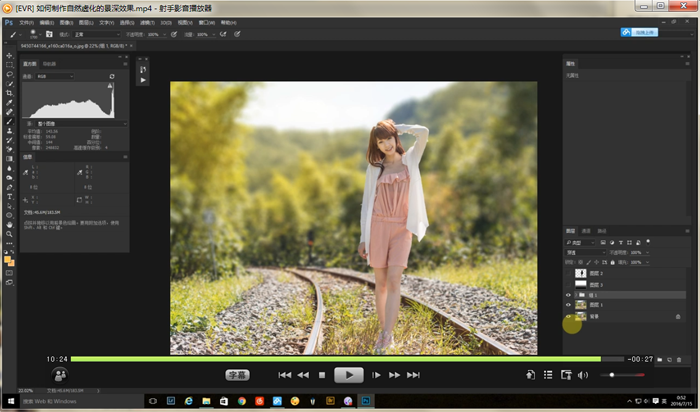The height and width of the screenshot is (412, 700).
Task: Show hidden layer 图层 2 via visibility box
Action: (x=569, y=273)
